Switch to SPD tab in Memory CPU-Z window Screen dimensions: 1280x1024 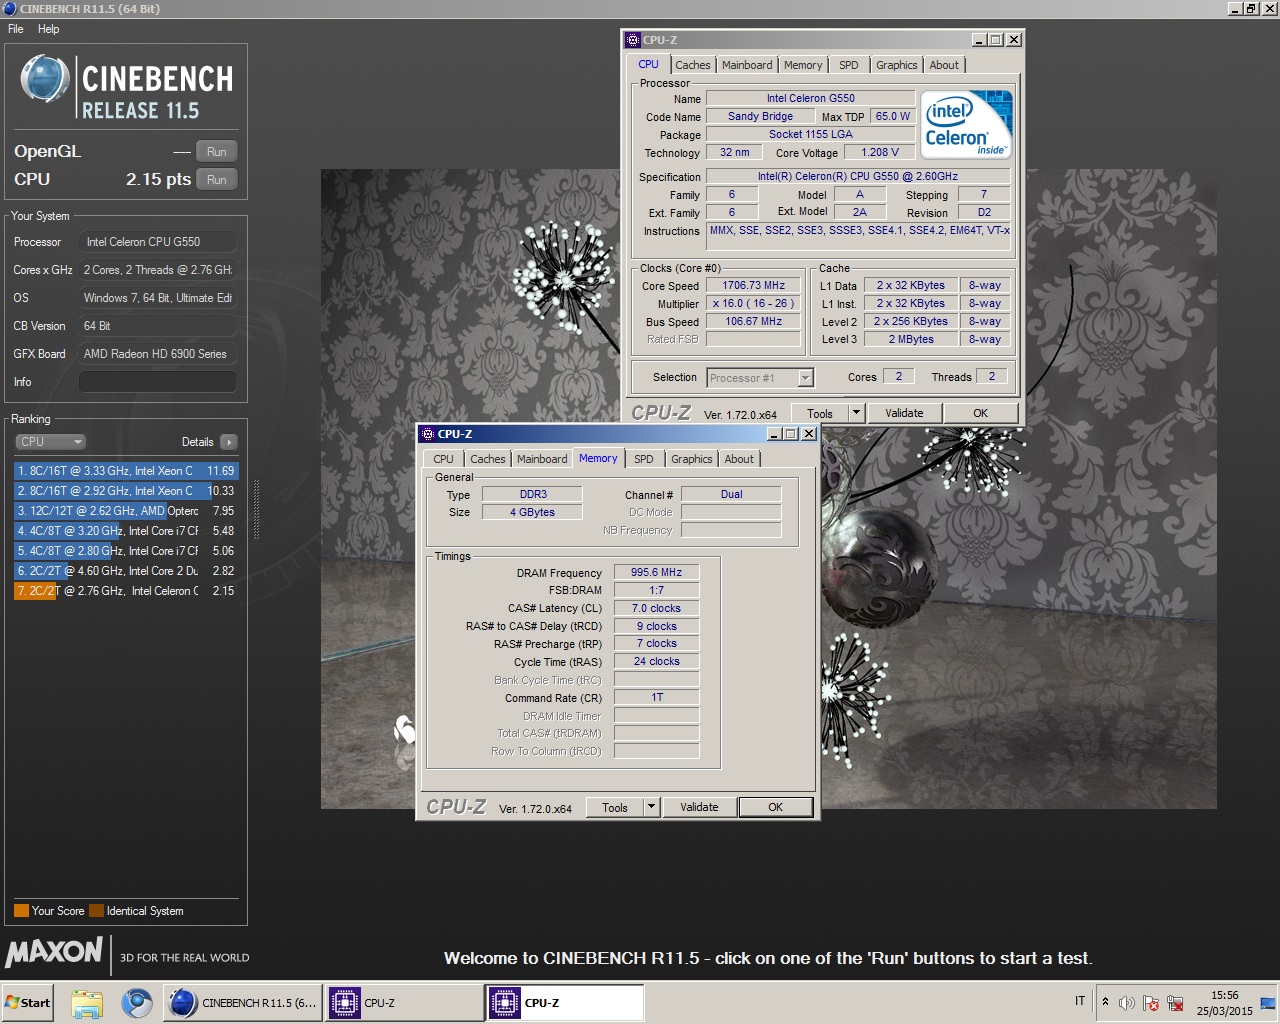(644, 459)
